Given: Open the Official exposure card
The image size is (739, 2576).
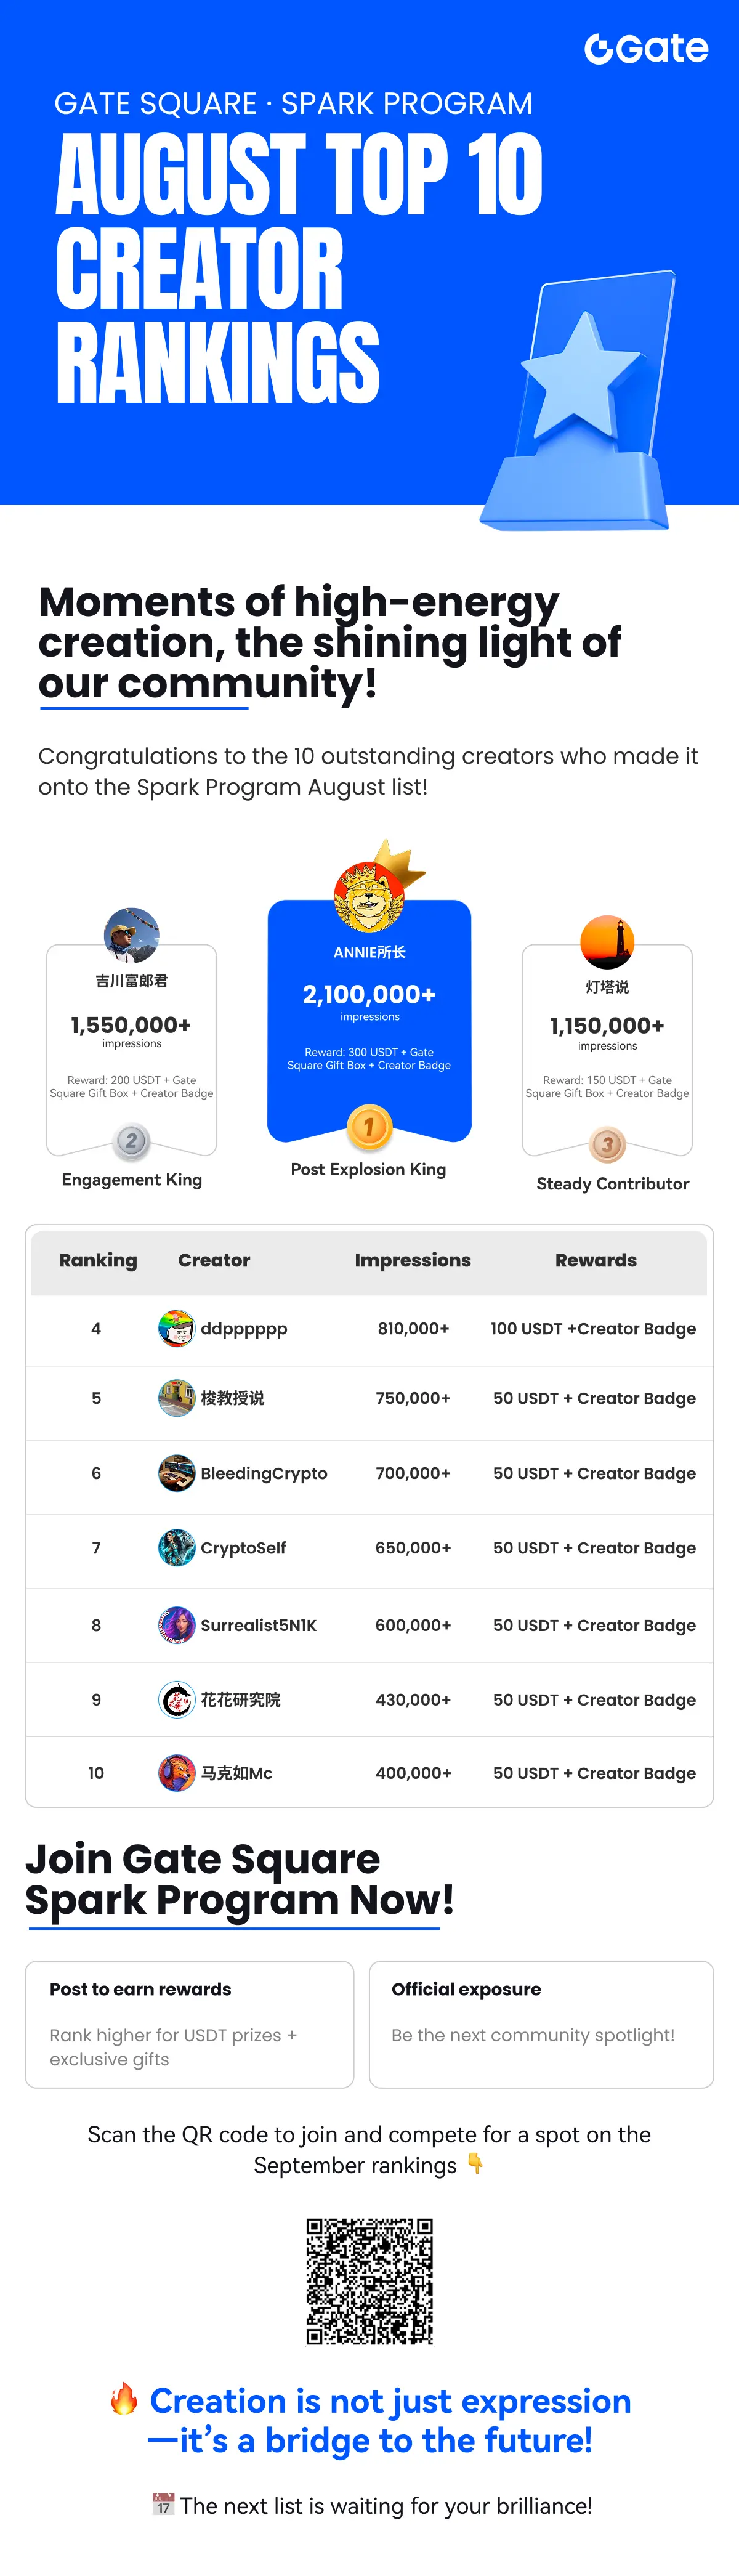Looking at the screenshot, I should [541, 2024].
